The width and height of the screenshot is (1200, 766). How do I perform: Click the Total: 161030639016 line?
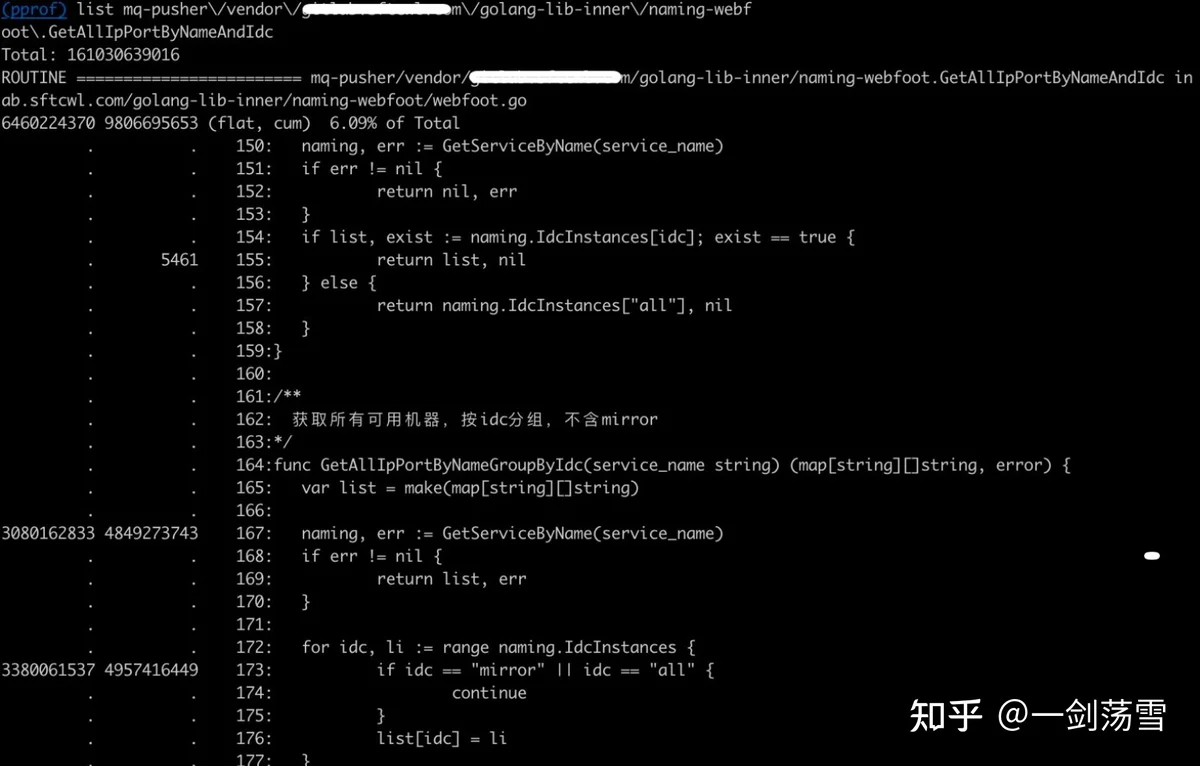(x=90, y=55)
